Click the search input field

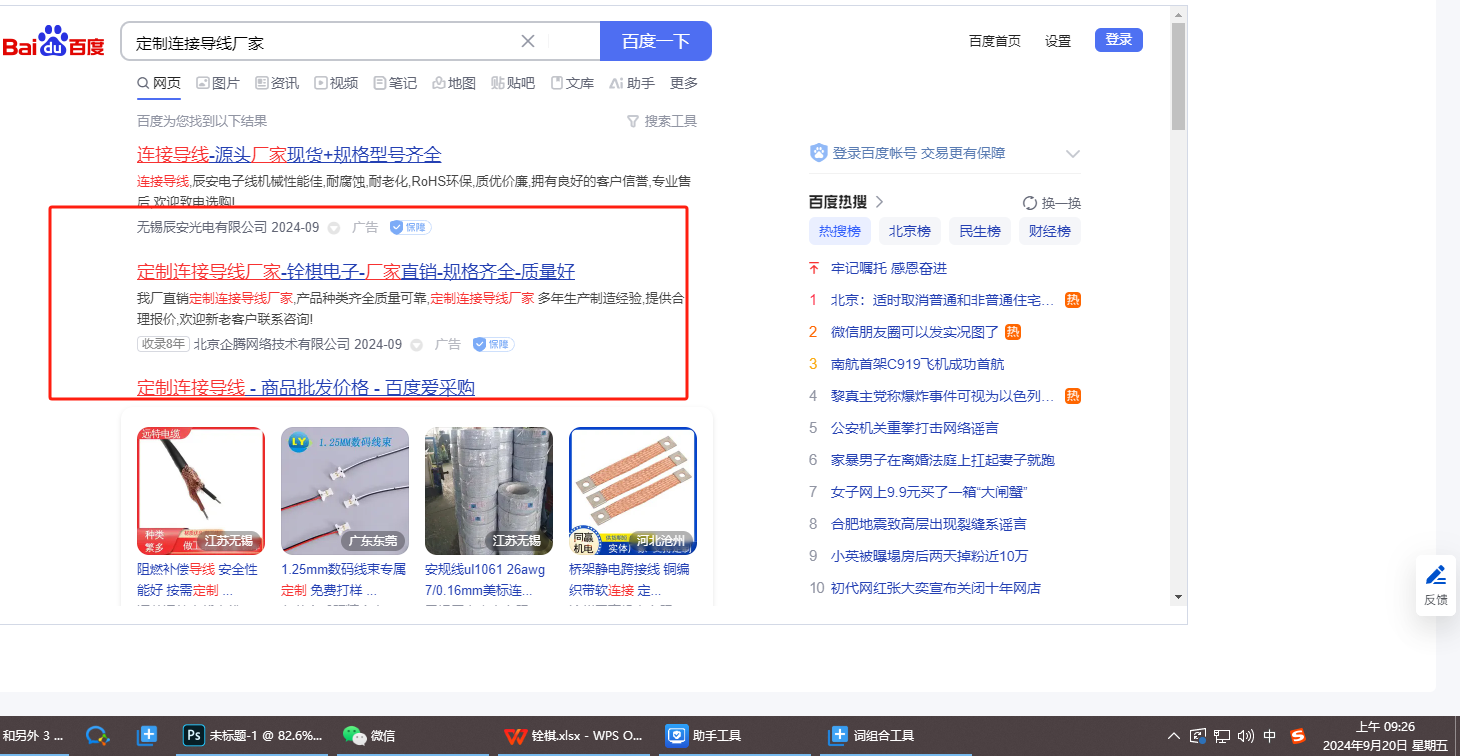[320, 42]
